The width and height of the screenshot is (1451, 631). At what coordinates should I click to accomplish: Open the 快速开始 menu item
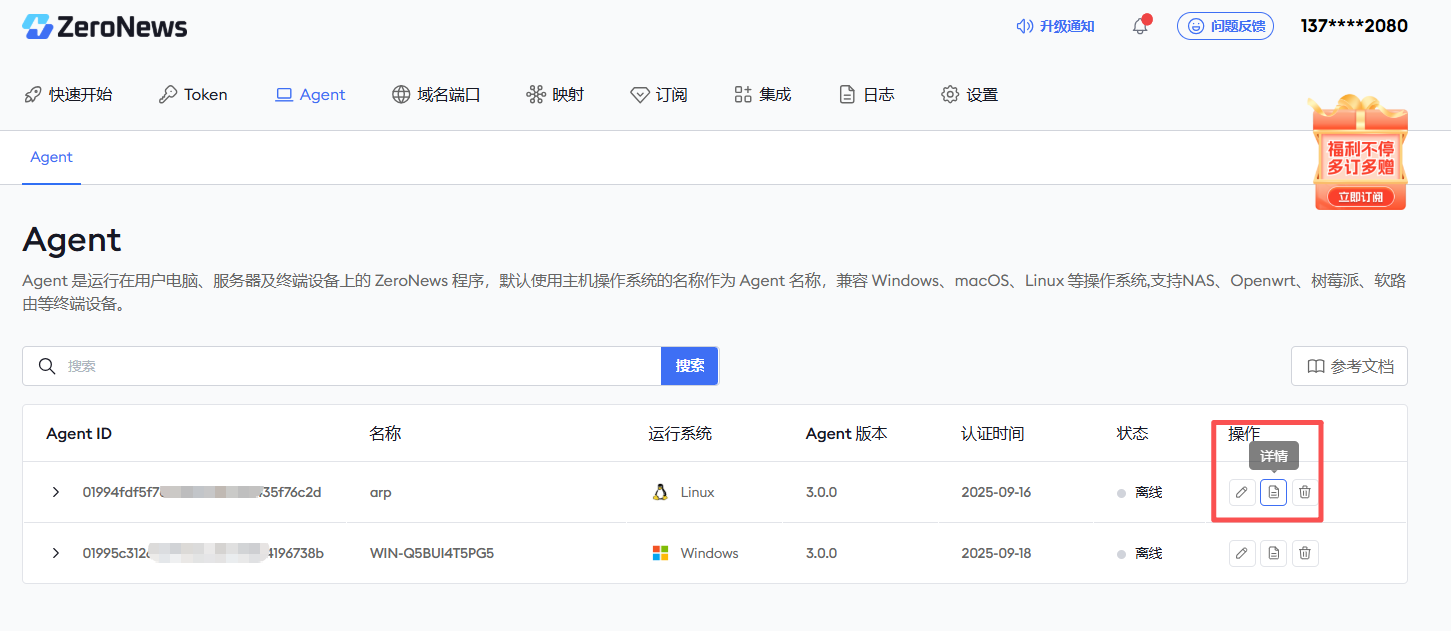(x=68, y=95)
